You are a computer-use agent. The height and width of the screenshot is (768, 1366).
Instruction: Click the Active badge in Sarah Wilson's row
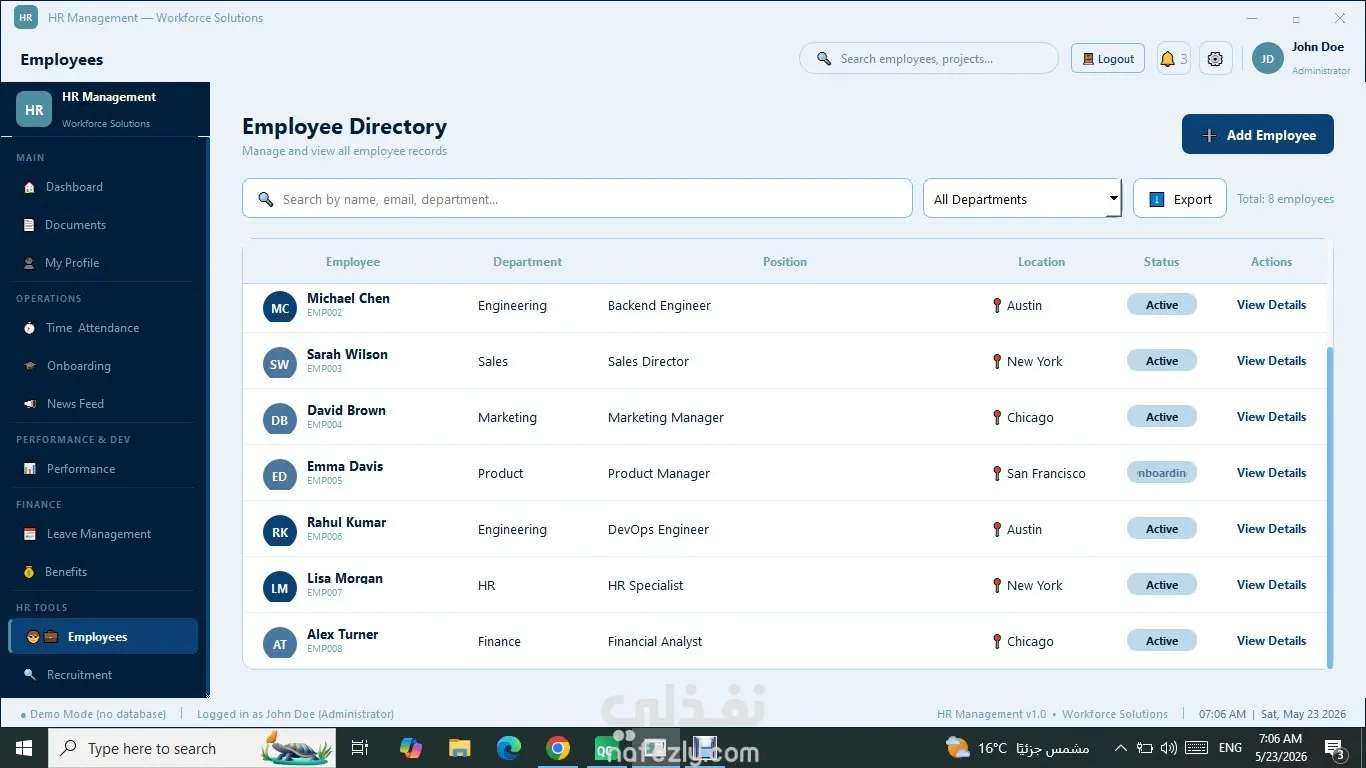[x=1162, y=361]
